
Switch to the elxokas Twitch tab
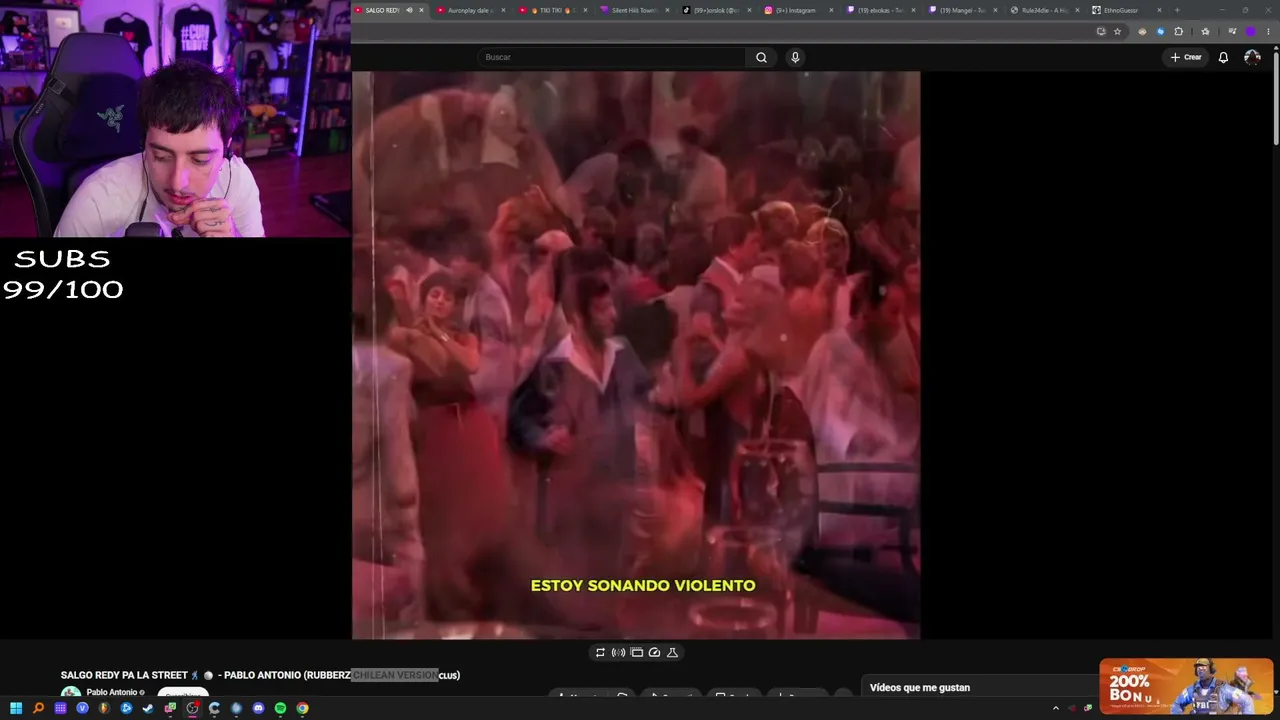click(x=880, y=10)
